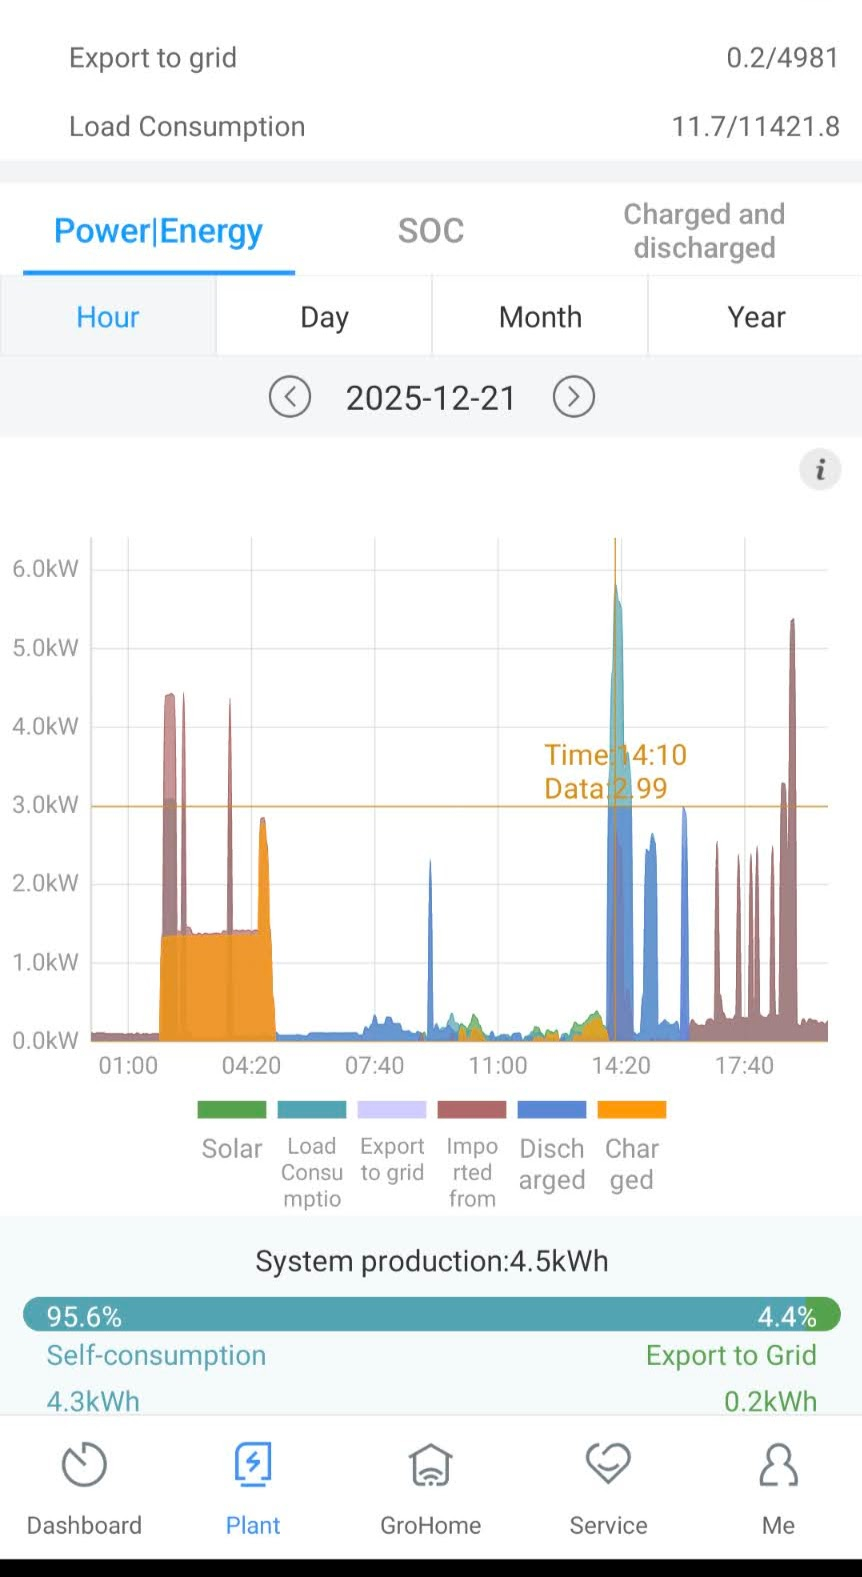Click the chart info icon
Image resolution: width=862 pixels, height=1577 pixels.
820,469
